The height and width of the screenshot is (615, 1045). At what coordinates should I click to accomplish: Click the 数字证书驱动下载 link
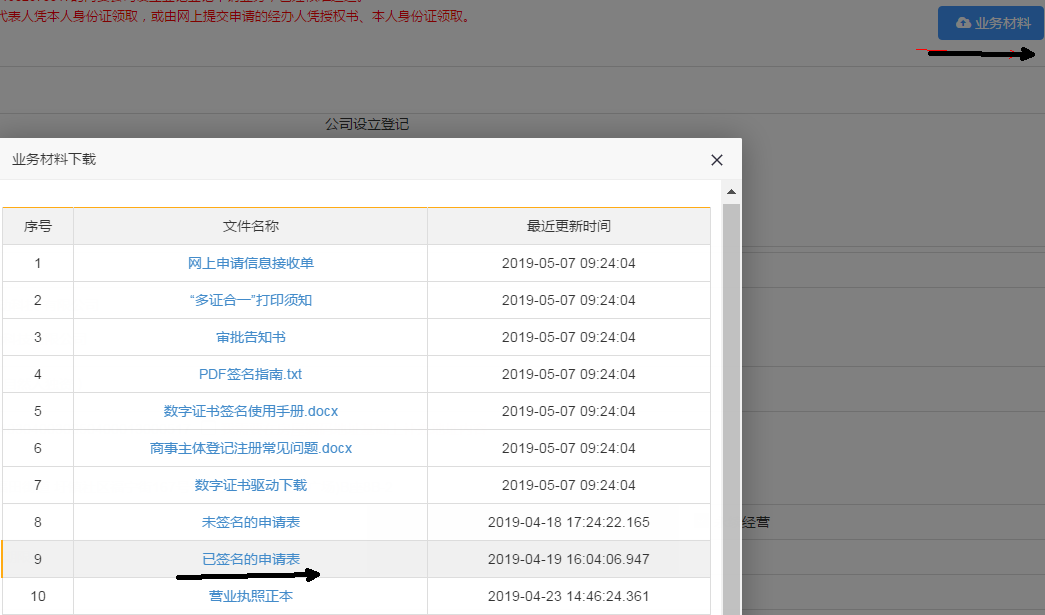(x=251, y=485)
